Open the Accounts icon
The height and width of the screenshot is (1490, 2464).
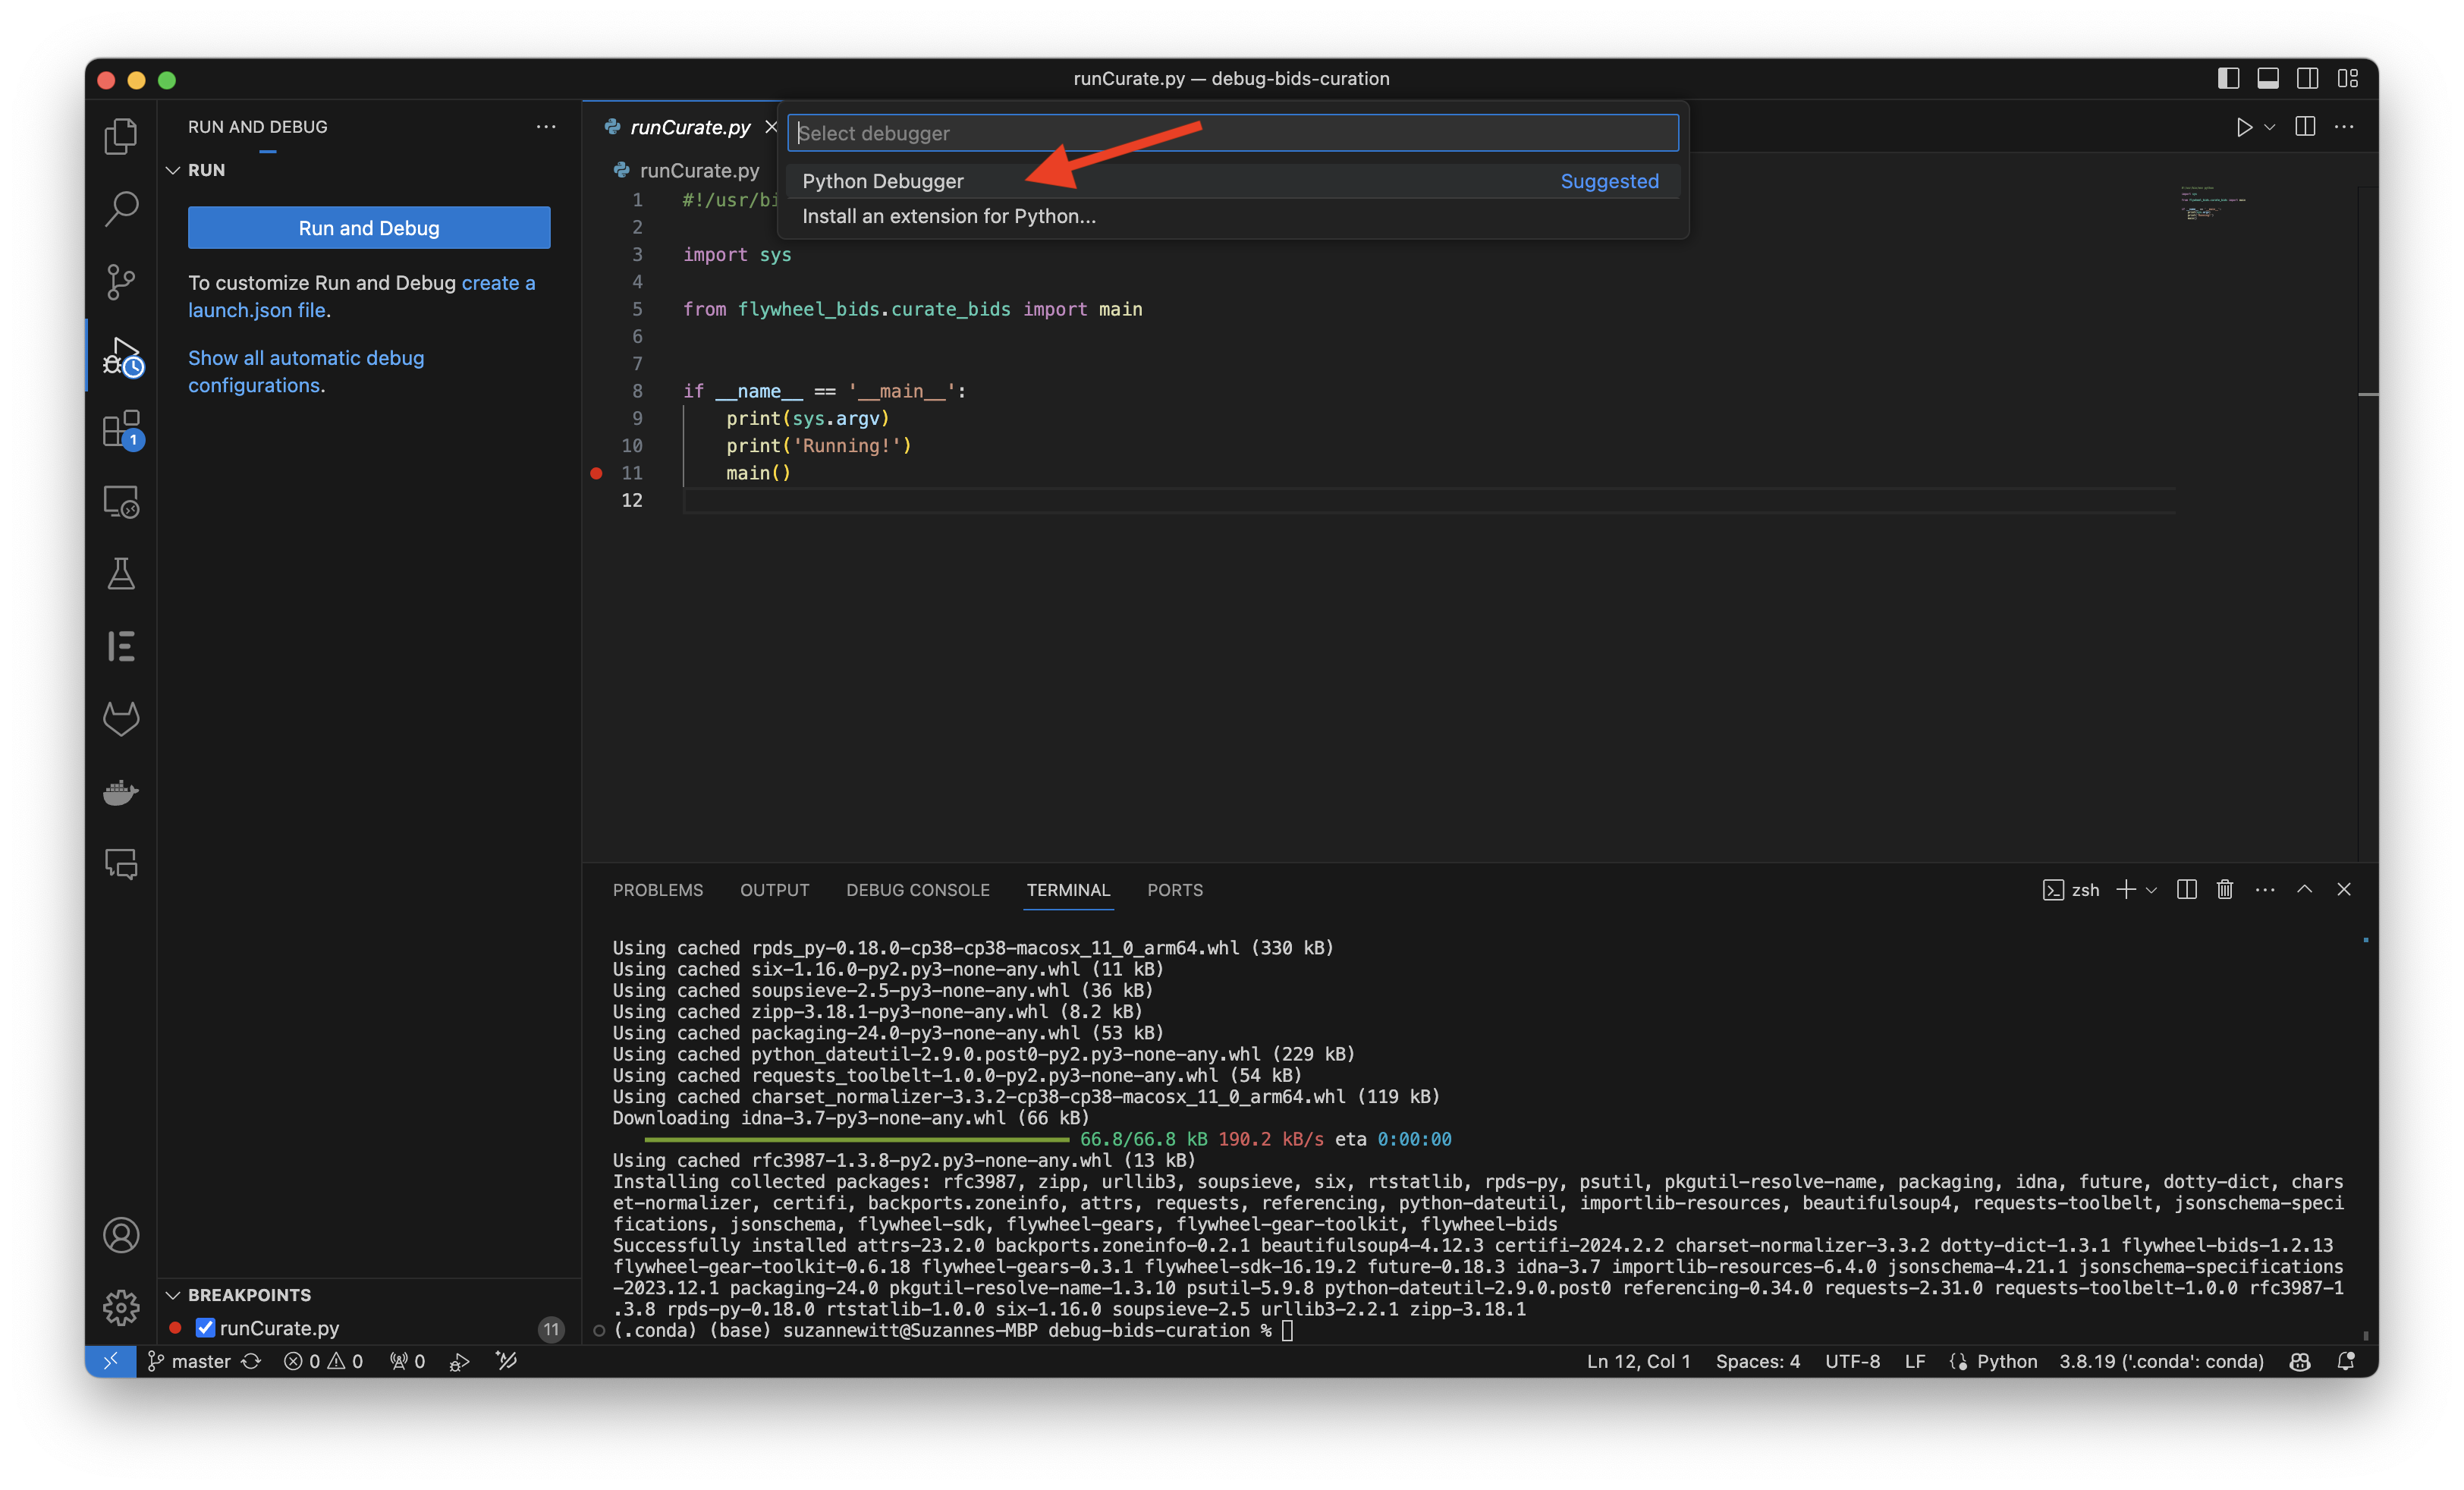pos(121,1235)
